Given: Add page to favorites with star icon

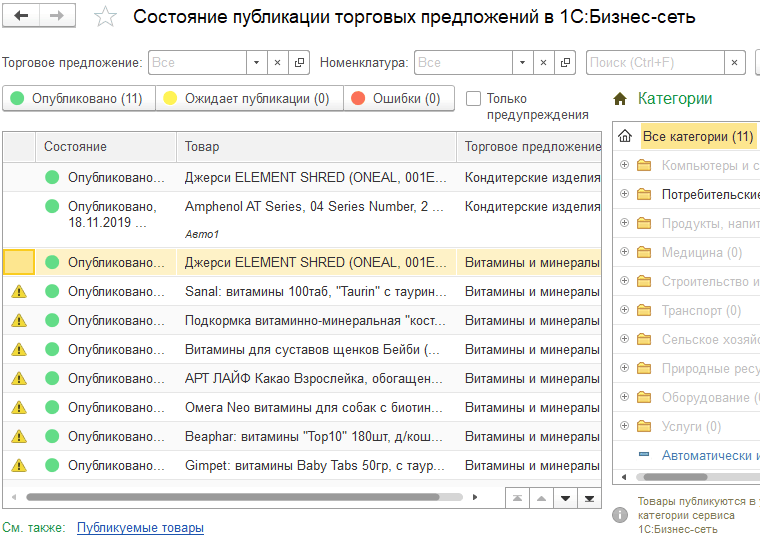Looking at the screenshot, I should (105, 18).
